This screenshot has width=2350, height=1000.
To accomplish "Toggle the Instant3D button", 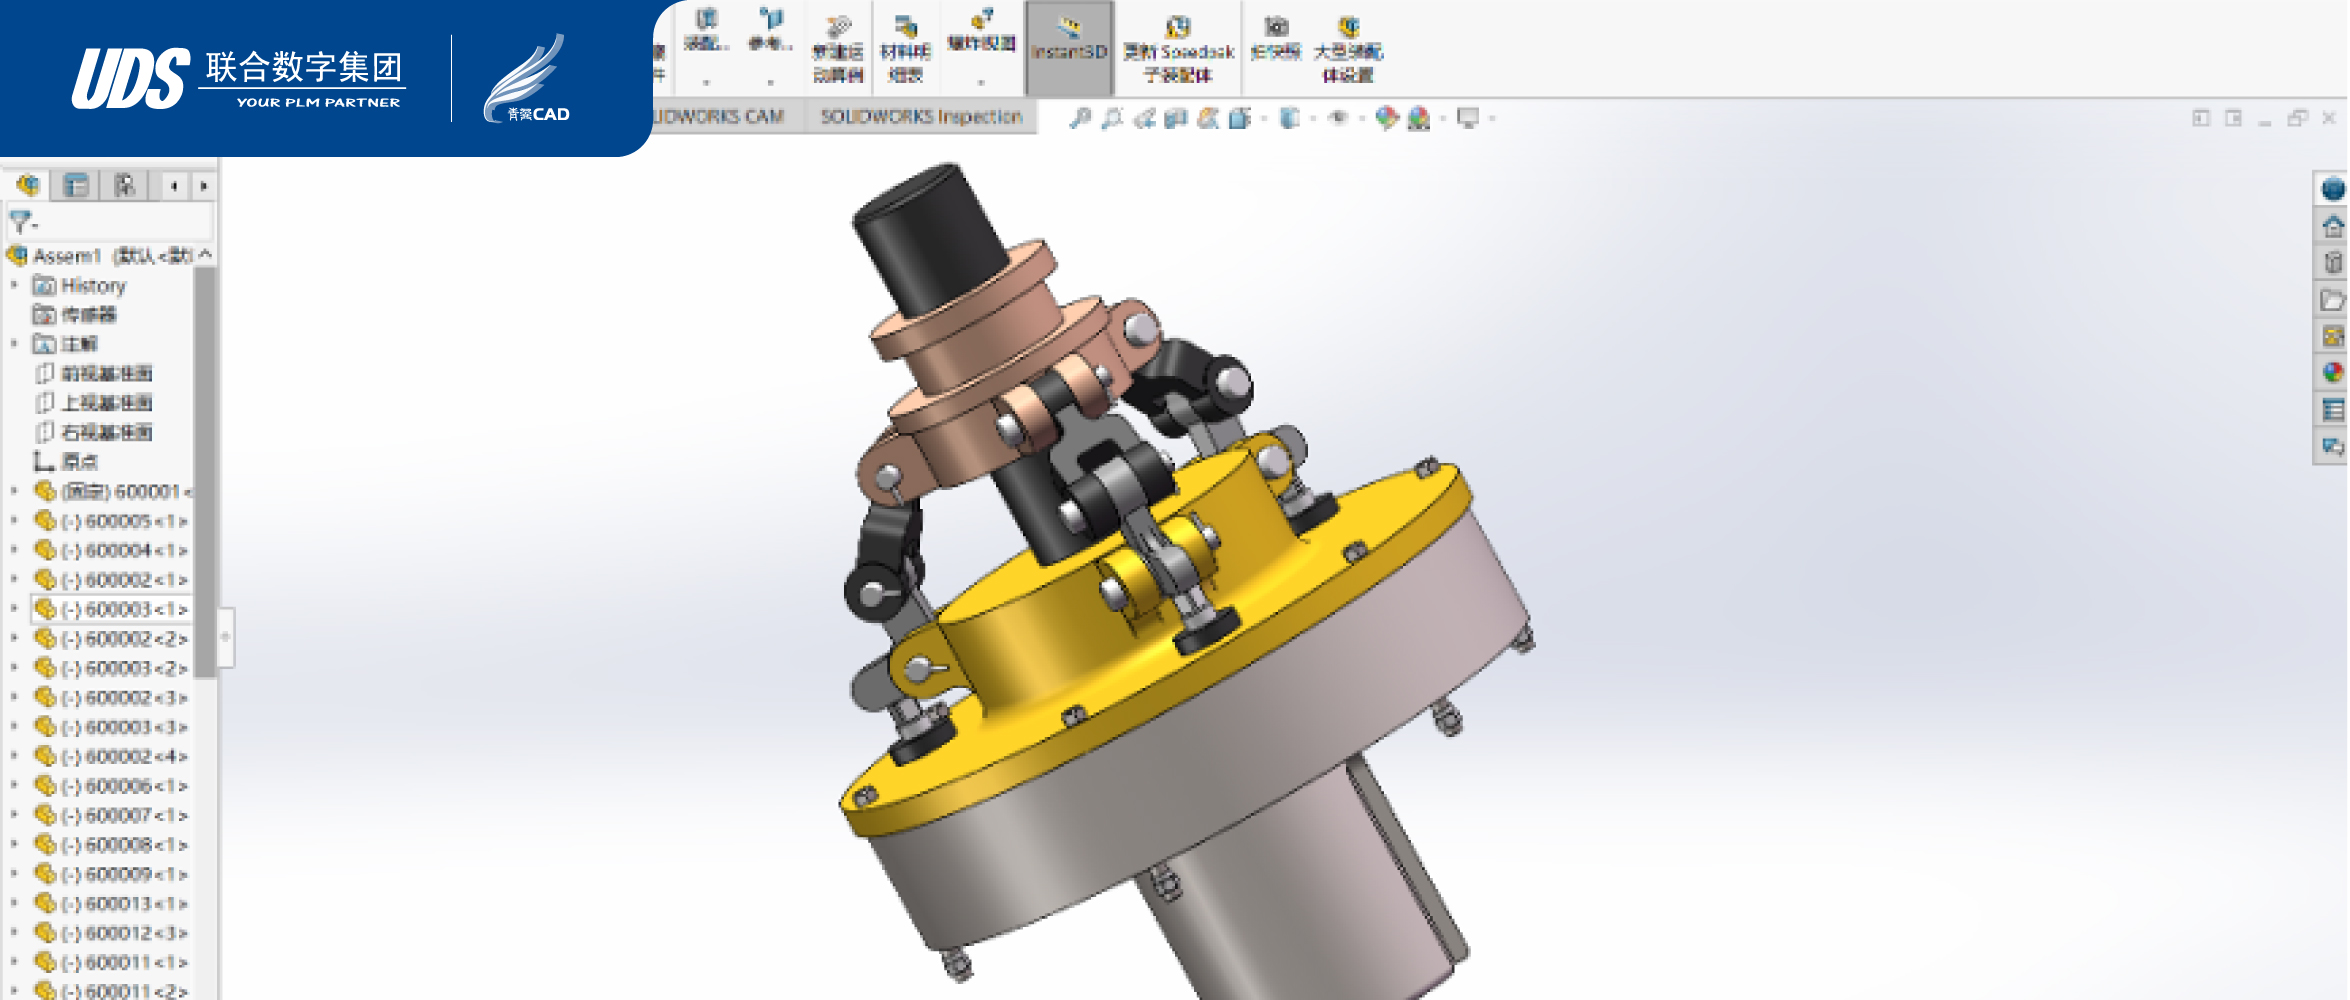I will [x=1068, y=48].
